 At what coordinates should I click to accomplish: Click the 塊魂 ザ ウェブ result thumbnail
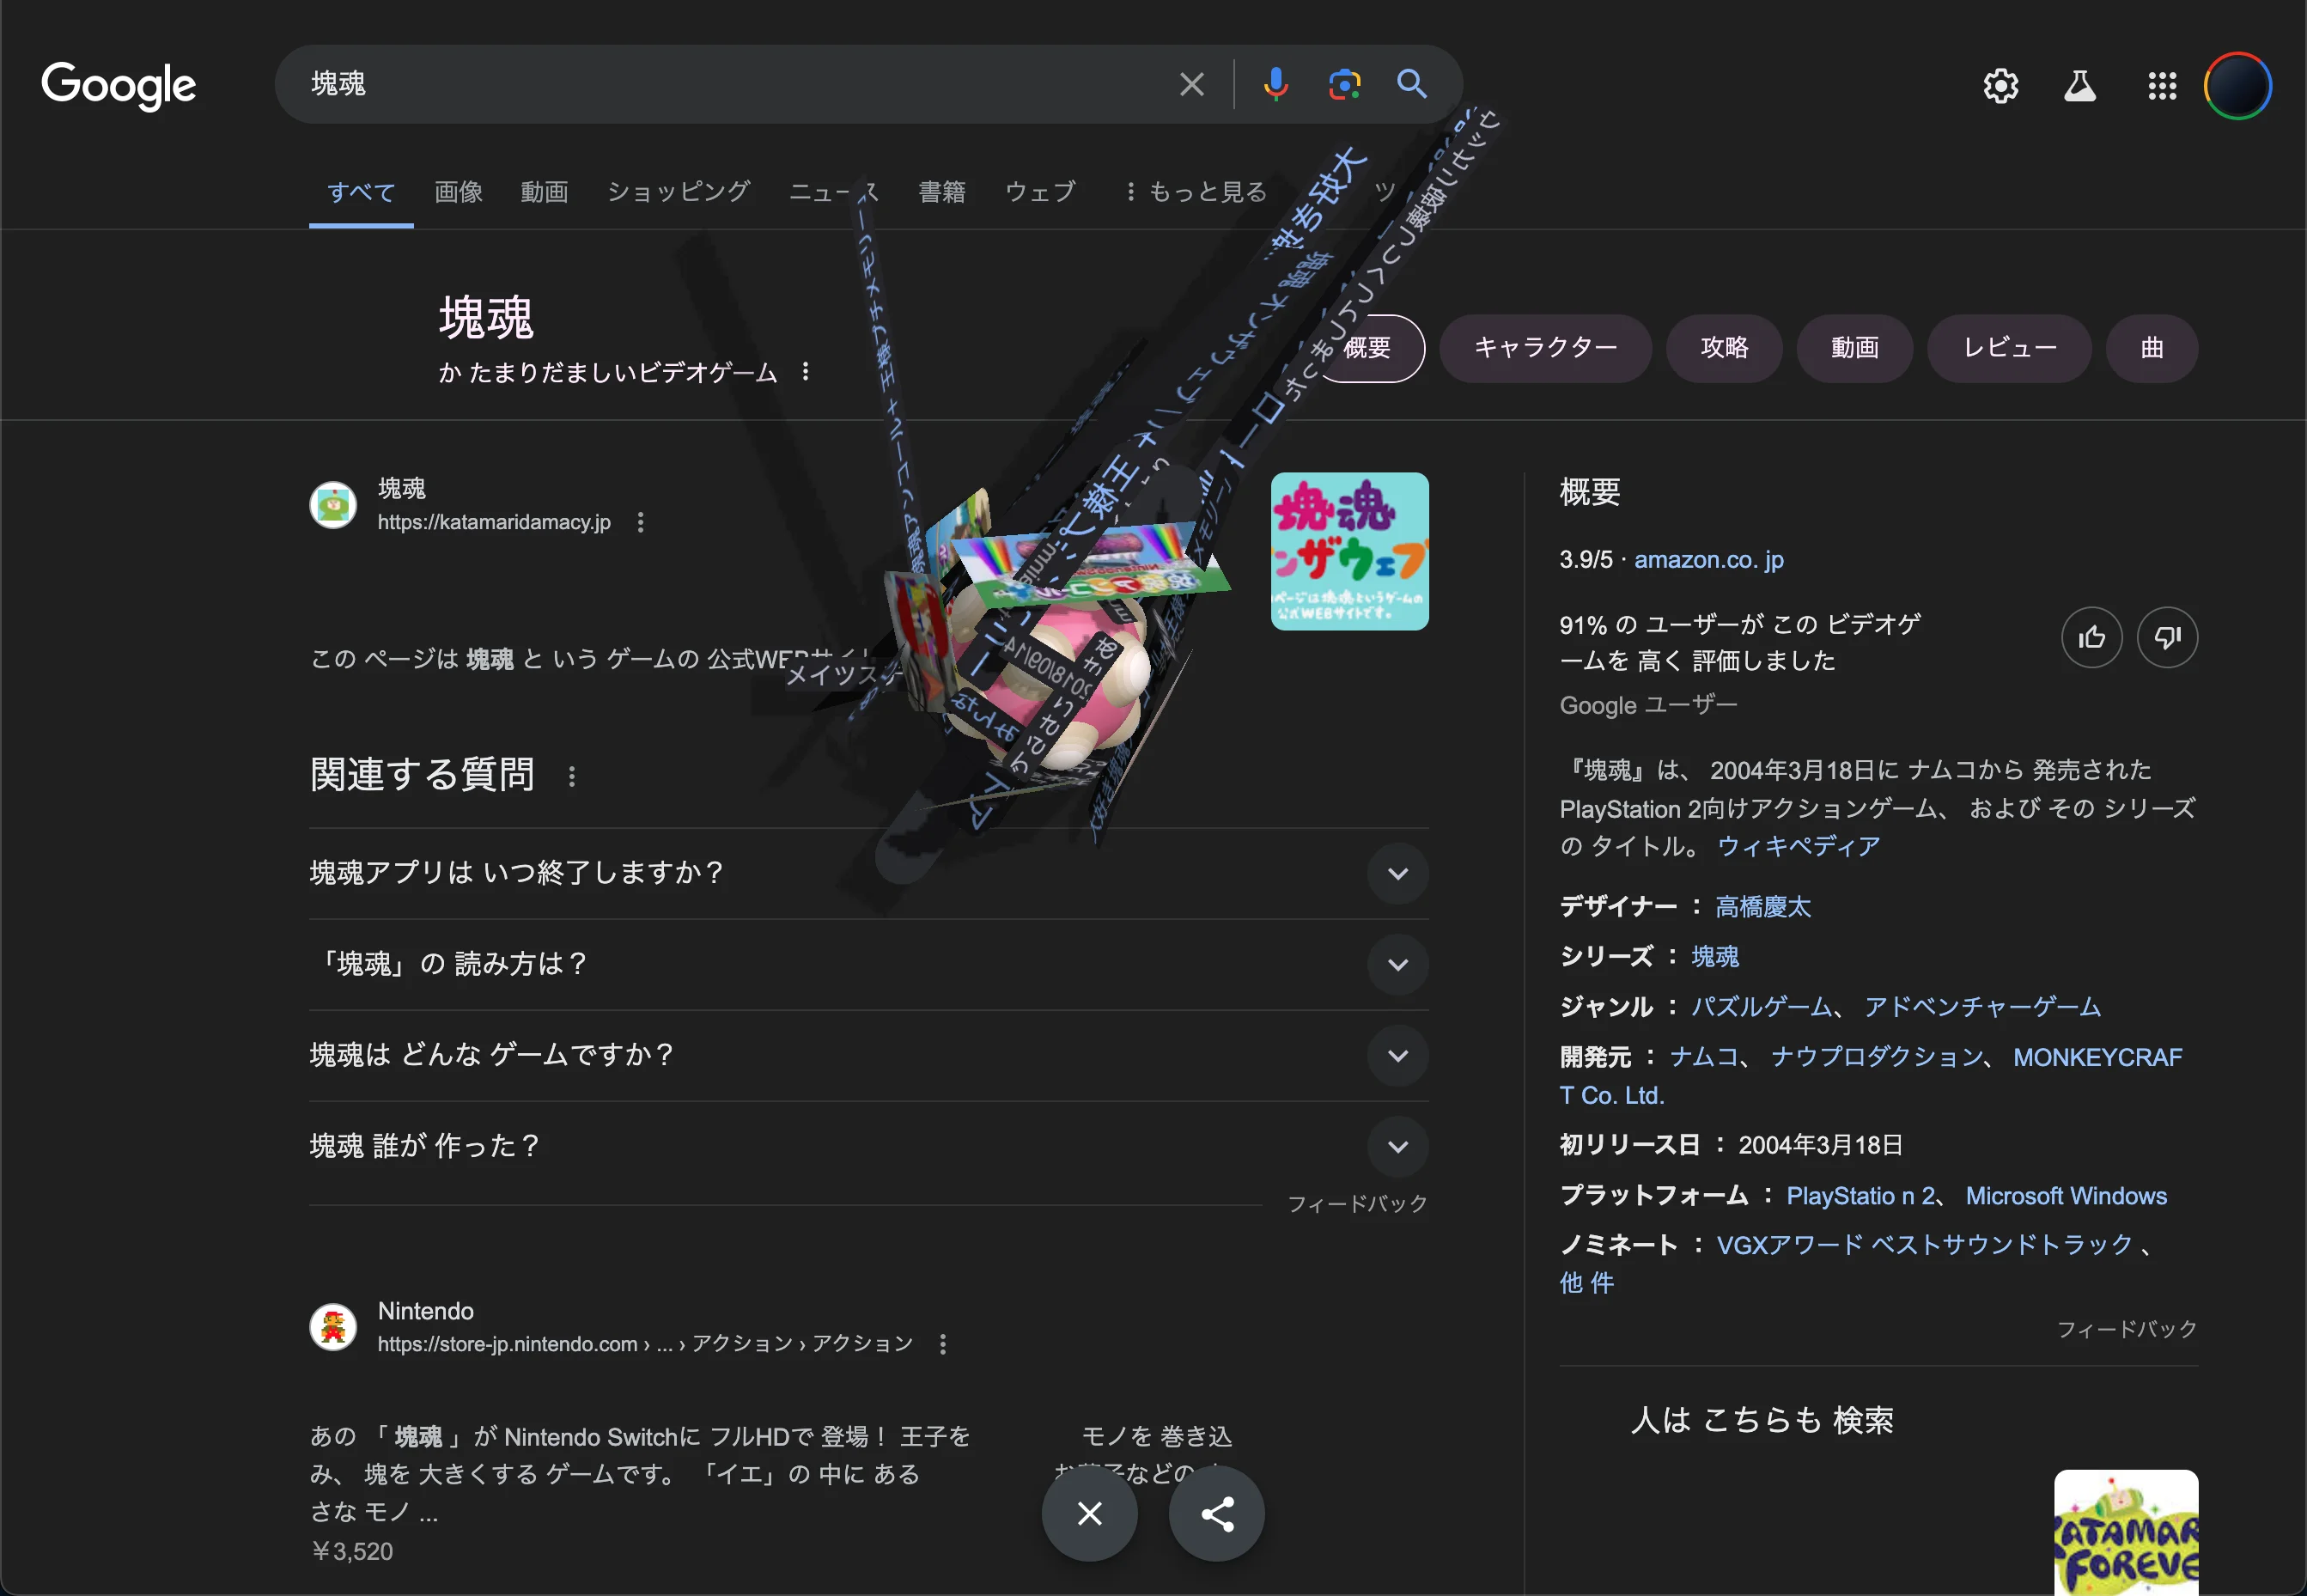1349,551
